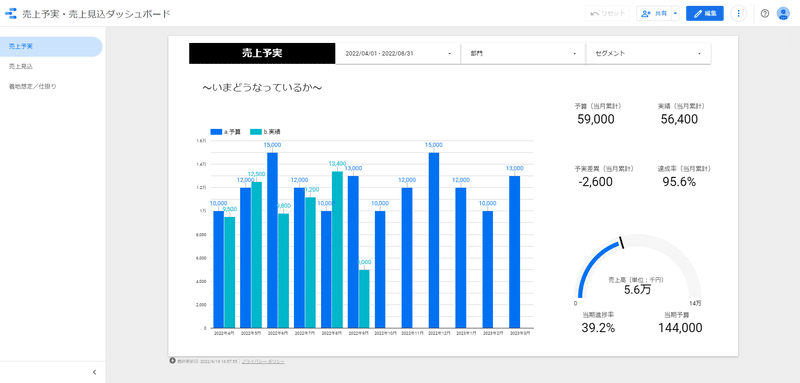Open the three-dot more options menu
This screenshot has height=383, width=800.
tap(738, 14)
